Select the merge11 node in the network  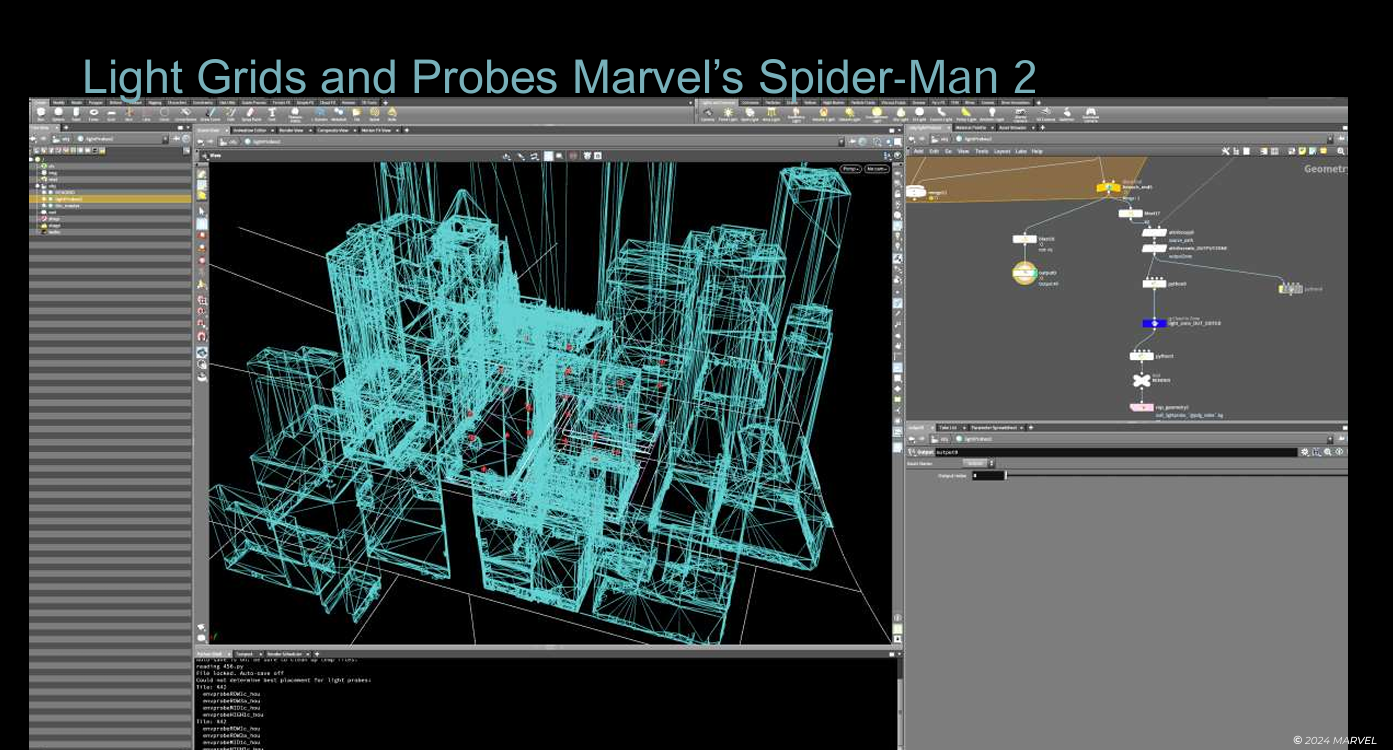point(915,191)
